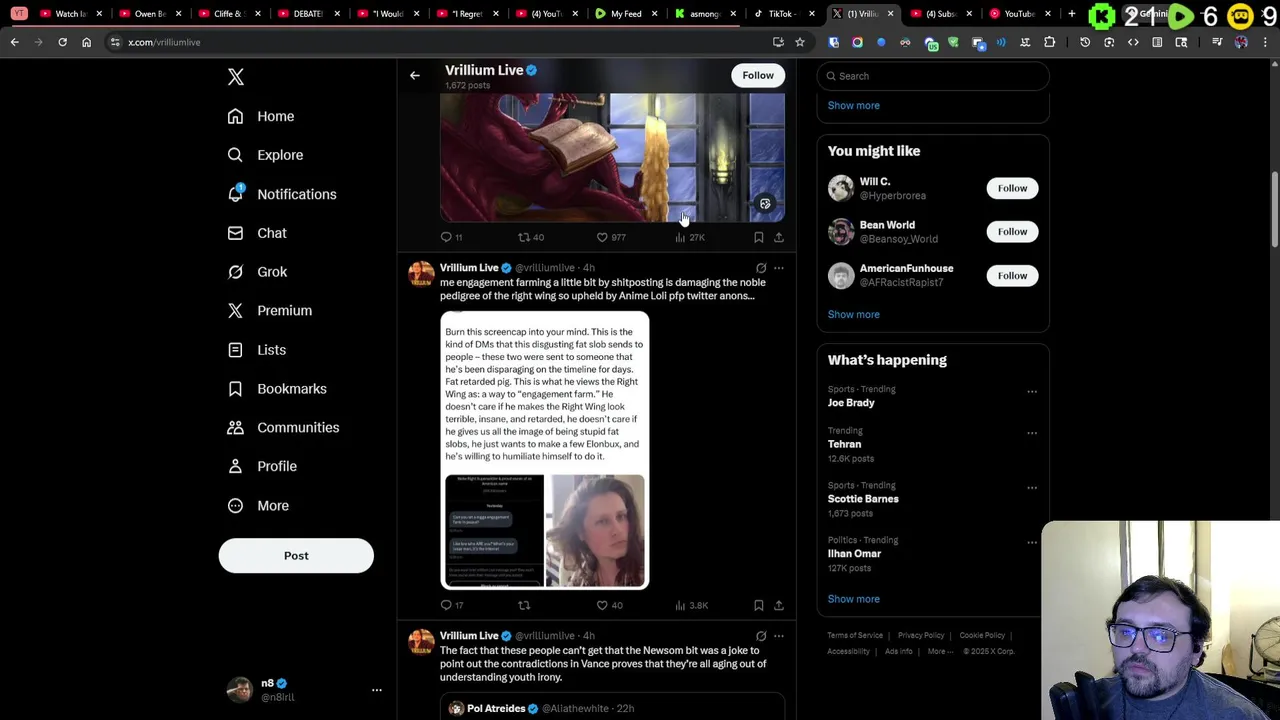Open the Terms of Service link
1280x720 pixels.
click(855, 636)
